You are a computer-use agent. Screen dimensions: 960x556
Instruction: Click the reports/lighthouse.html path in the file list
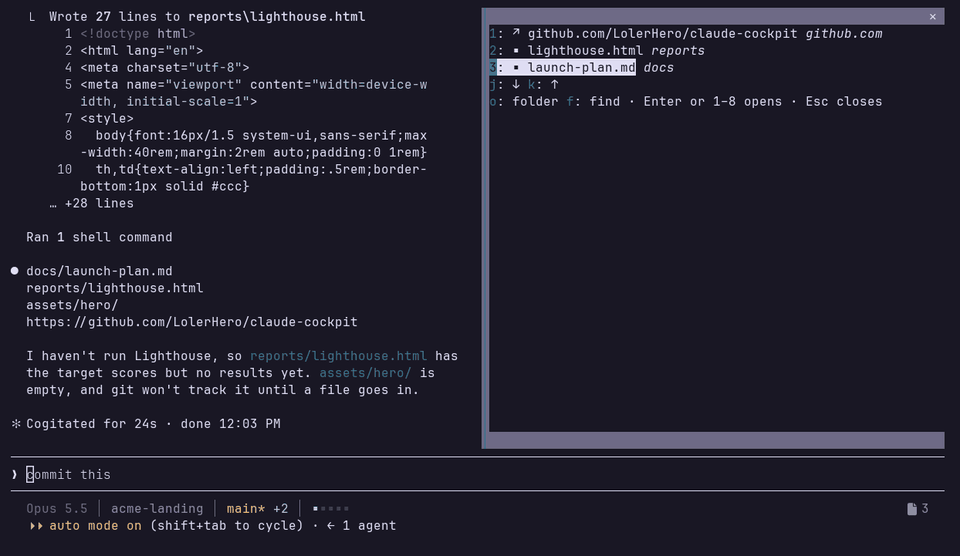click(x=114, y=288)
